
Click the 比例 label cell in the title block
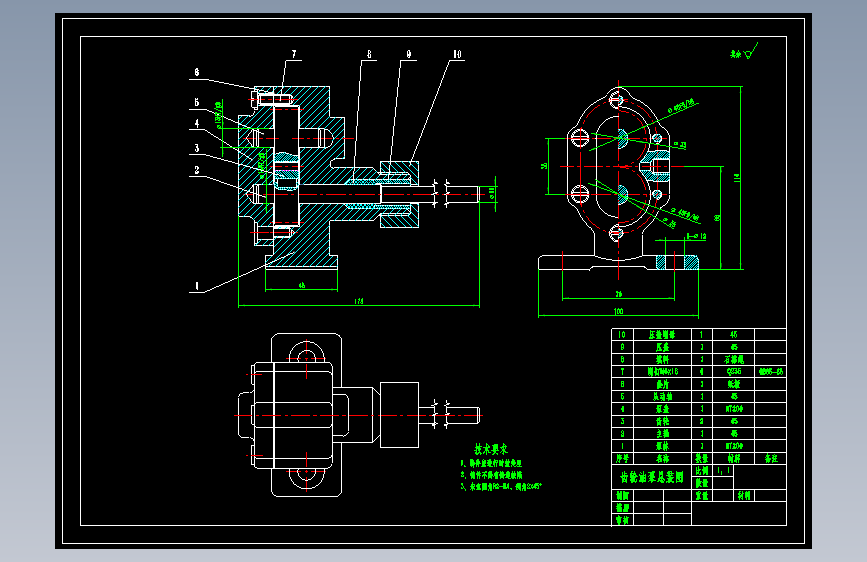pos(702,471)
